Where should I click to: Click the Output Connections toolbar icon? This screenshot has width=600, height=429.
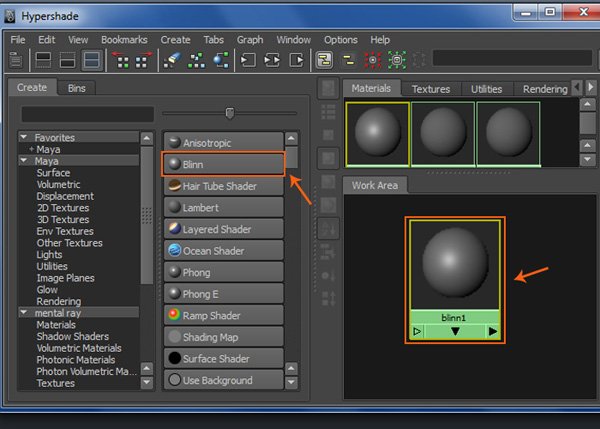tap(296, 60)
